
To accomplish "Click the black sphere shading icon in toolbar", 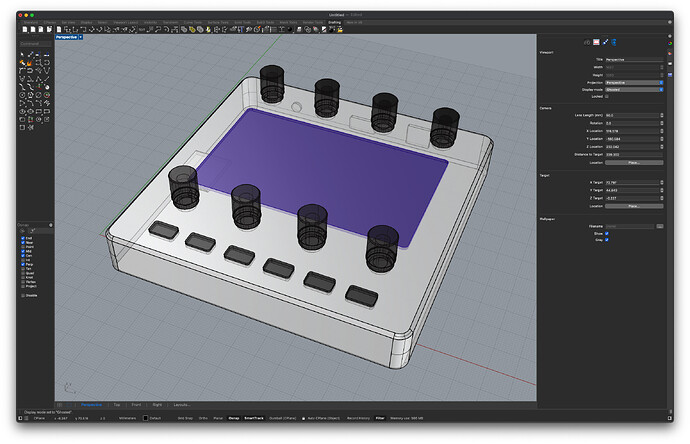I will [290, 29].
